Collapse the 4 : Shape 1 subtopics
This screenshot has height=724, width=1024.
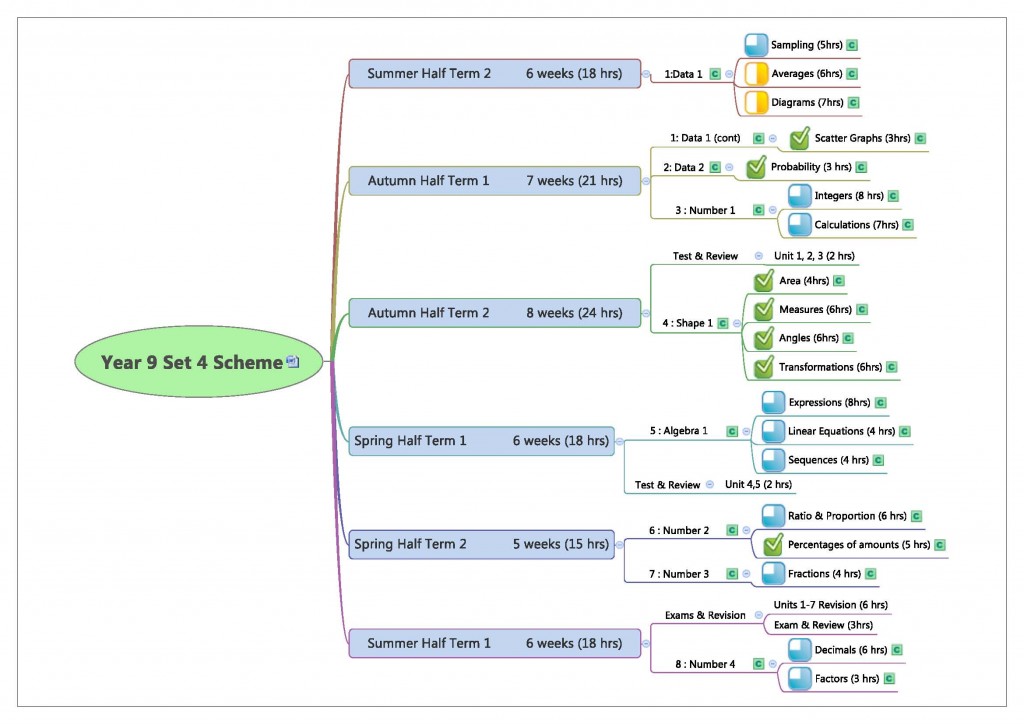pos(737,323)
